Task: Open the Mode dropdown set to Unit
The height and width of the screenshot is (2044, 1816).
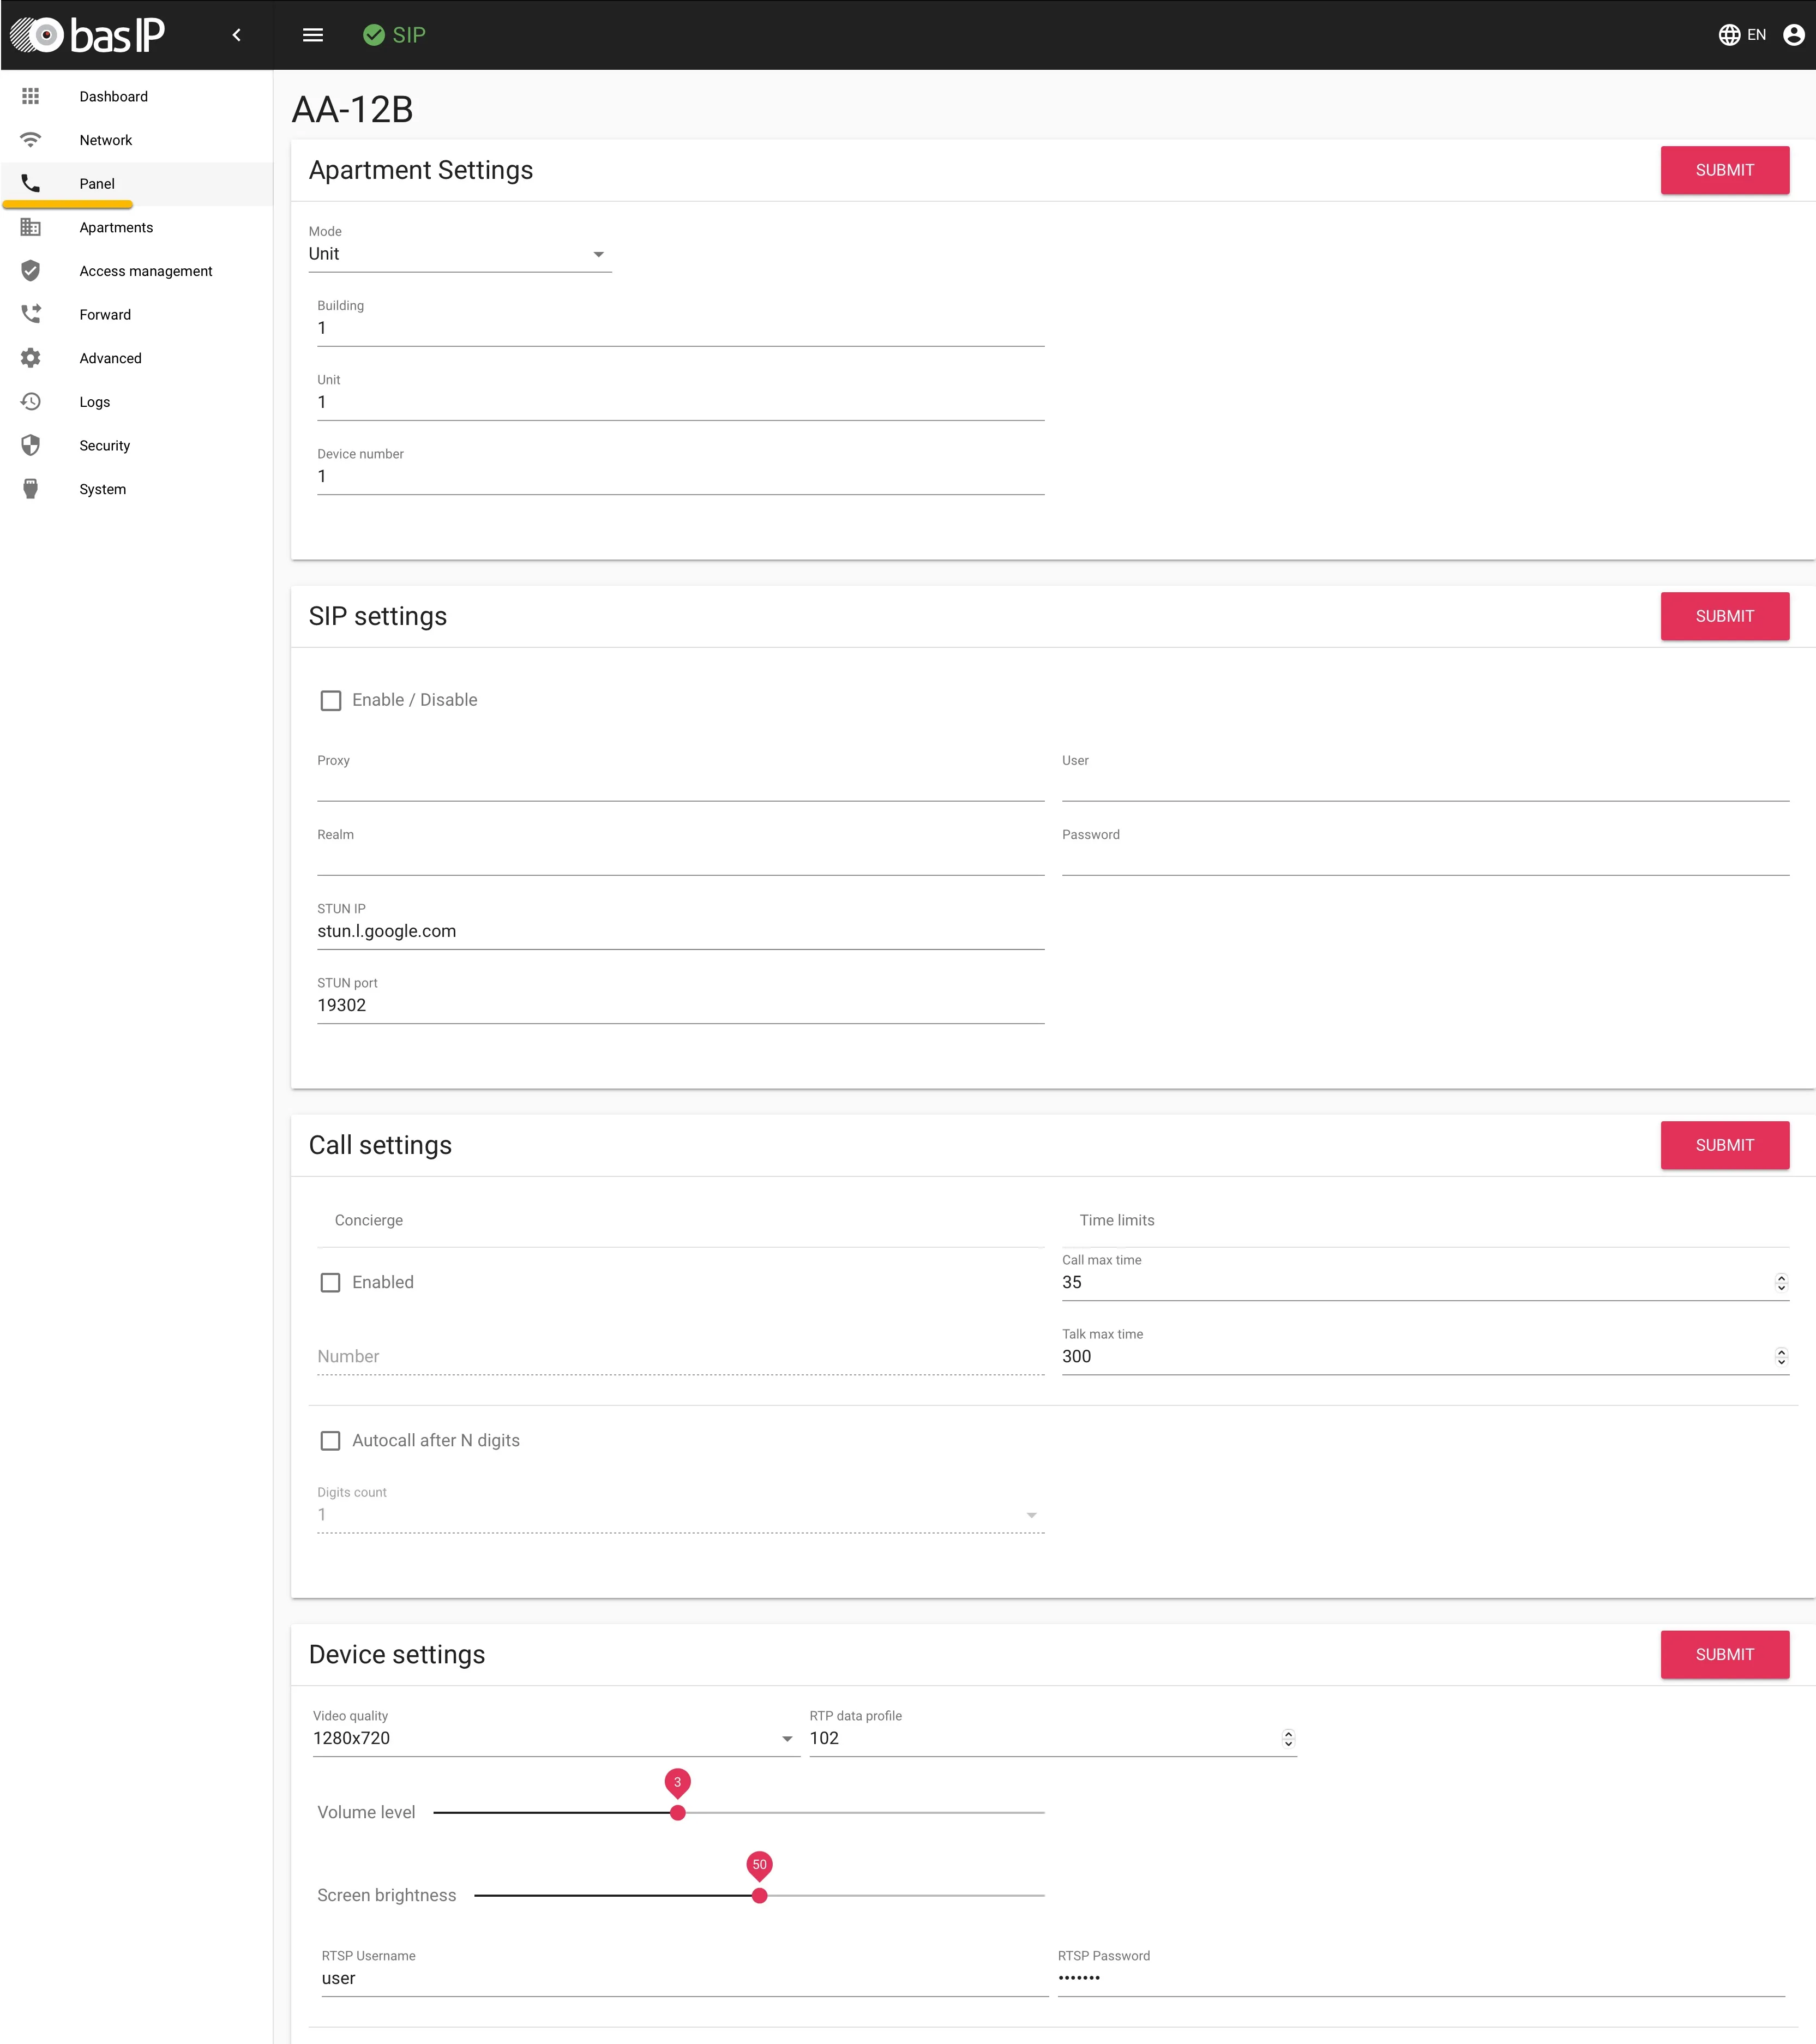Action: point(460,254)
